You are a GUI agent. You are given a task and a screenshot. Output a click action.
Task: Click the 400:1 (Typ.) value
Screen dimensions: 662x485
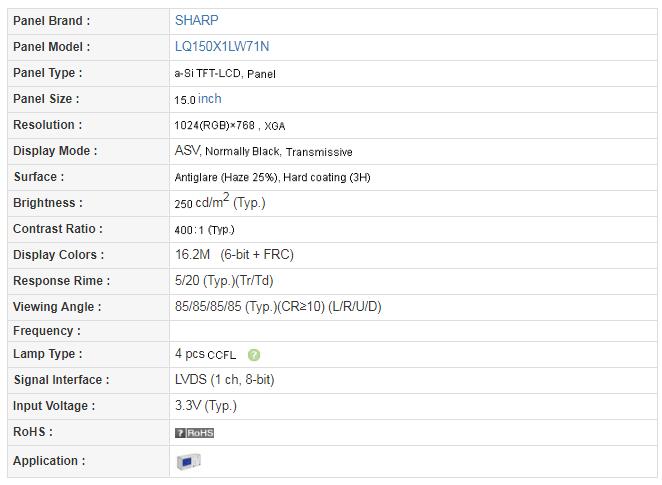(x=204, y=230)
